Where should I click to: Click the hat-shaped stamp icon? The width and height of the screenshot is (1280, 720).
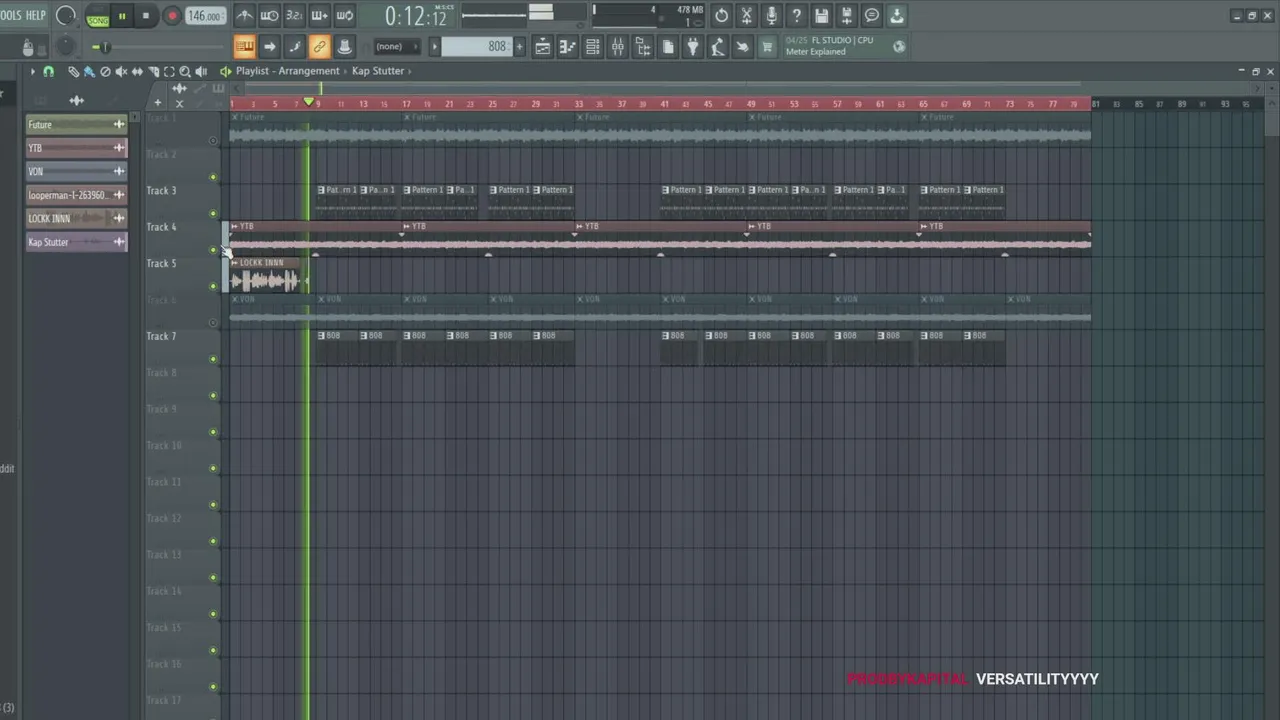344,46
